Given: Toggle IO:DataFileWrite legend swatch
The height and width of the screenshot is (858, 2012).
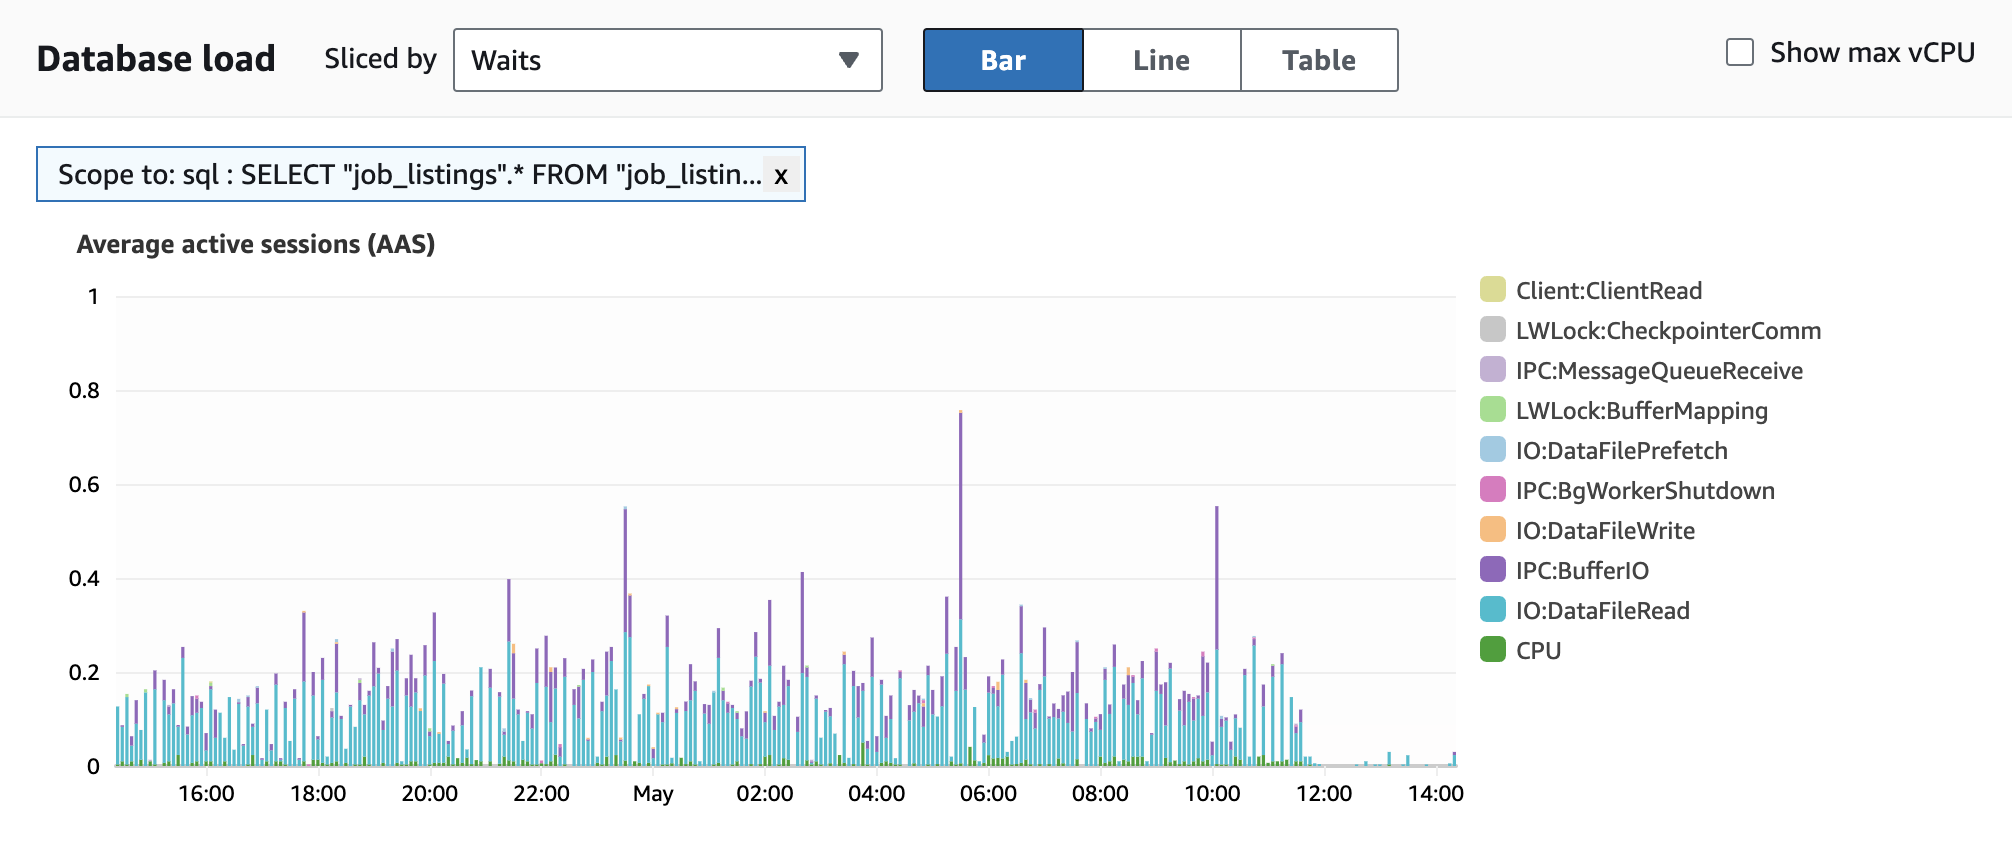Looking at the screenshot, I should pos(1493,530).
